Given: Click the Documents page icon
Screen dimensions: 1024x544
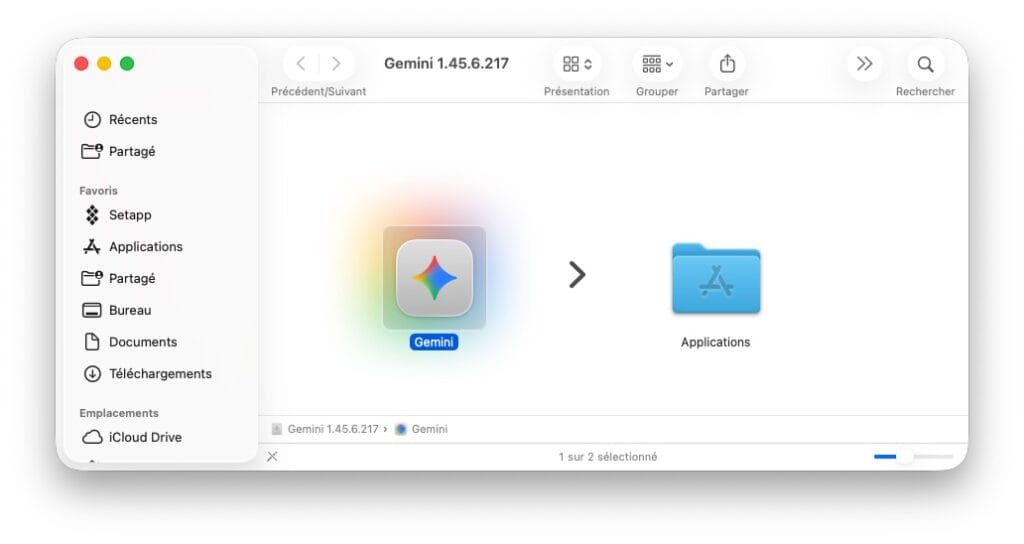Looking at the screenshot, I should pyautogui.click(x=92, y=342).
